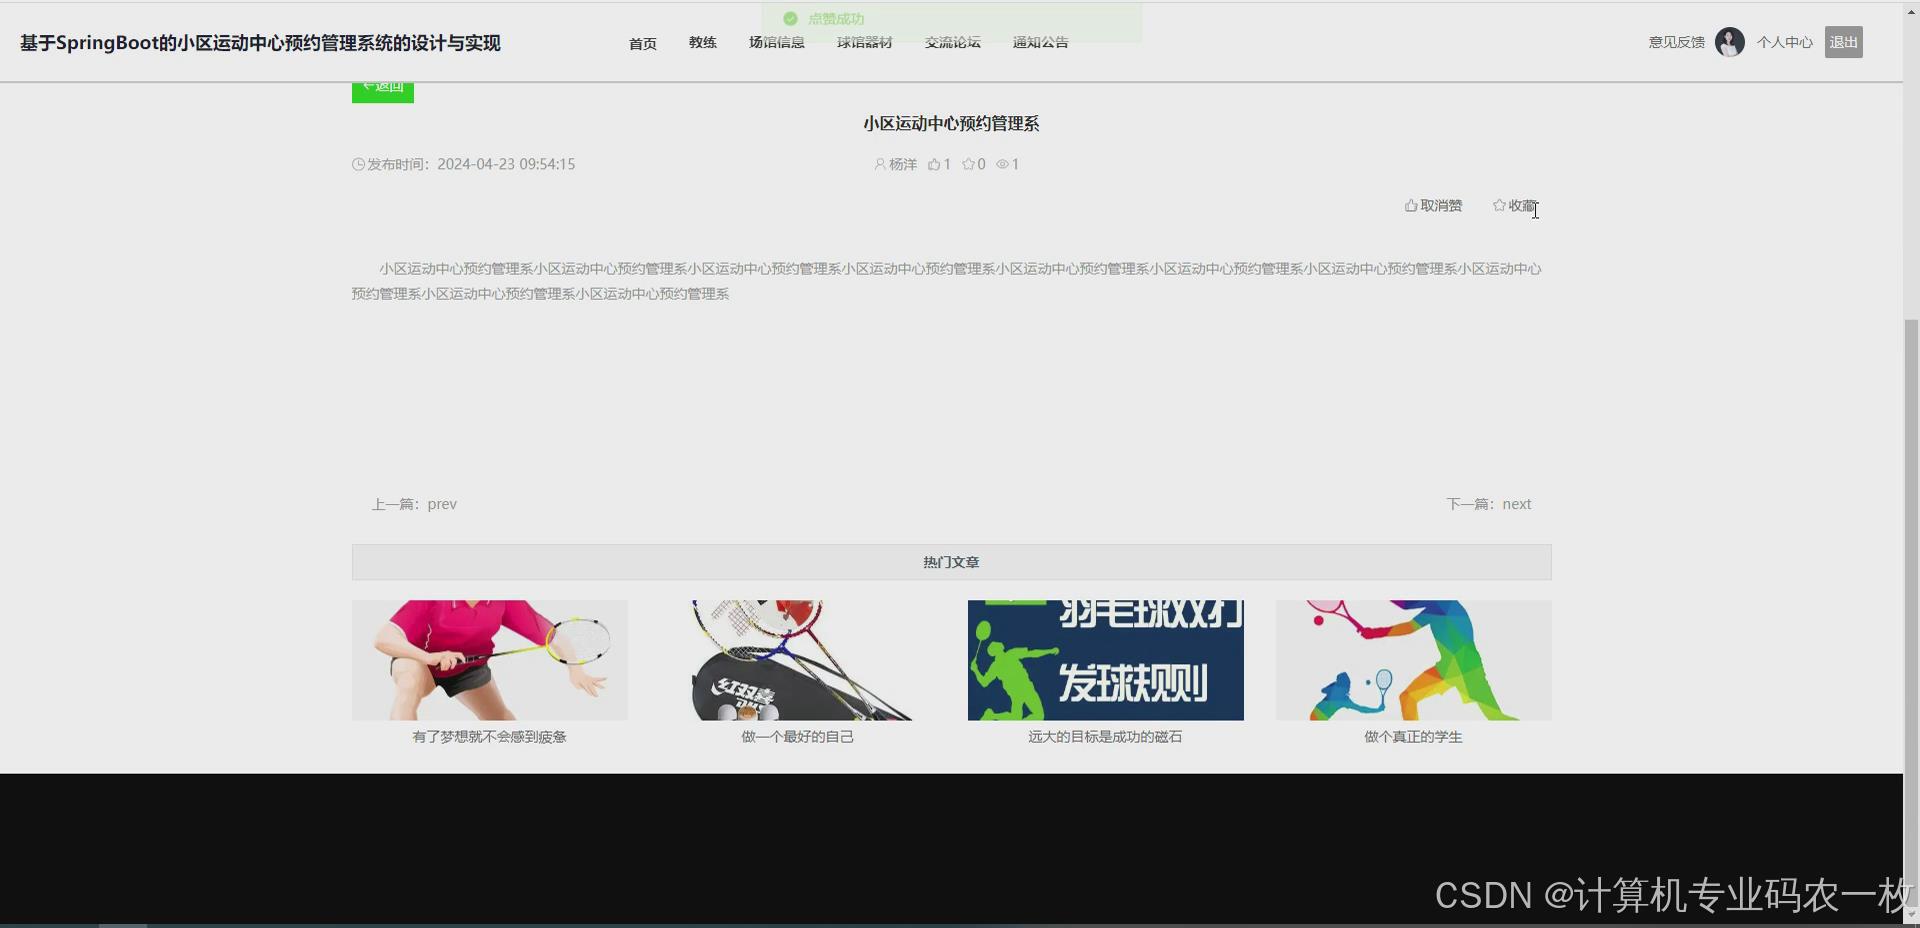Click the 收藏 favorite star button
1920x928 pixels.
click(1515, 205)
